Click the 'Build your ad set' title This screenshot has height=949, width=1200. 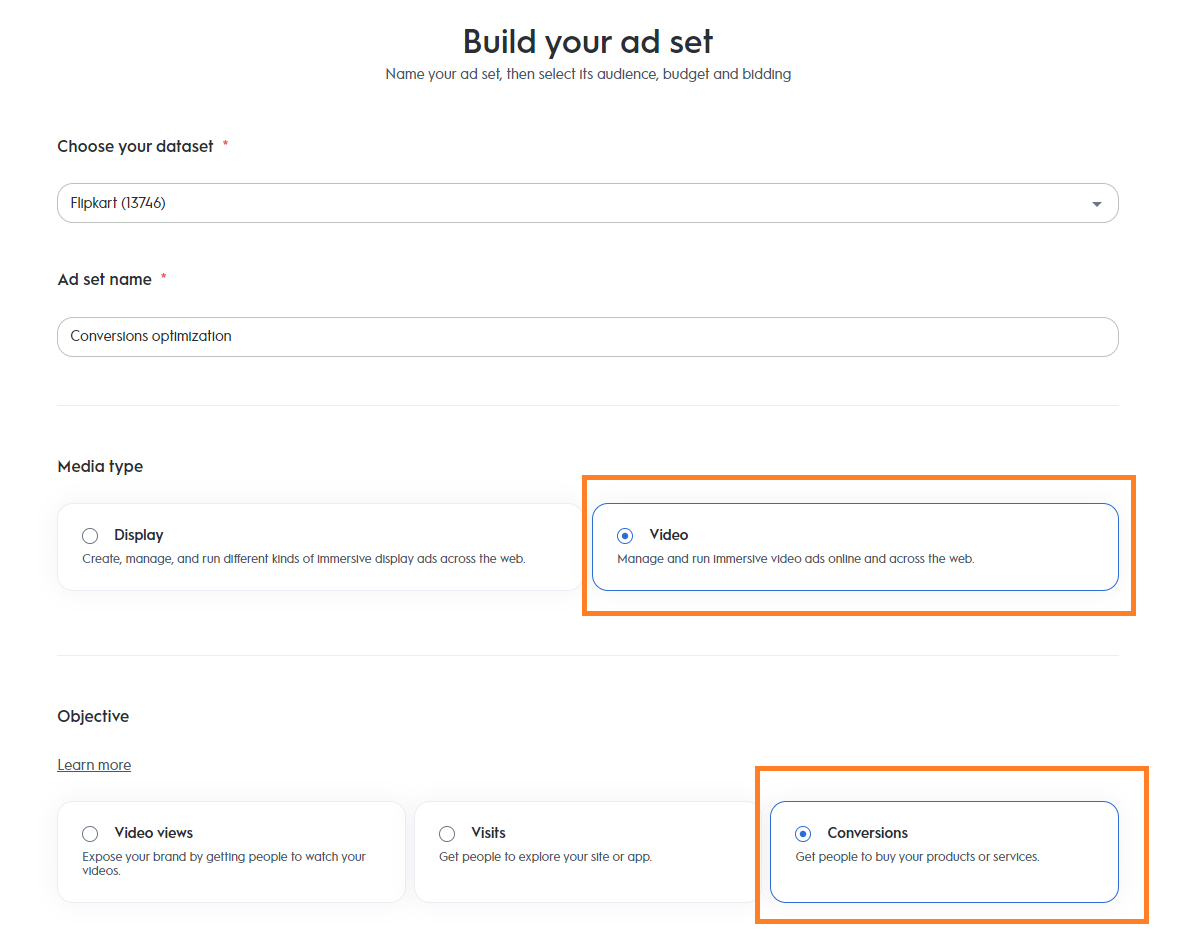coord(588,42)
